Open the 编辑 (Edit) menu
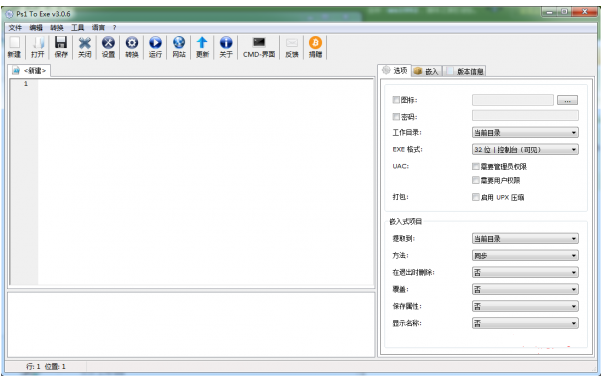 click(36, 28)
